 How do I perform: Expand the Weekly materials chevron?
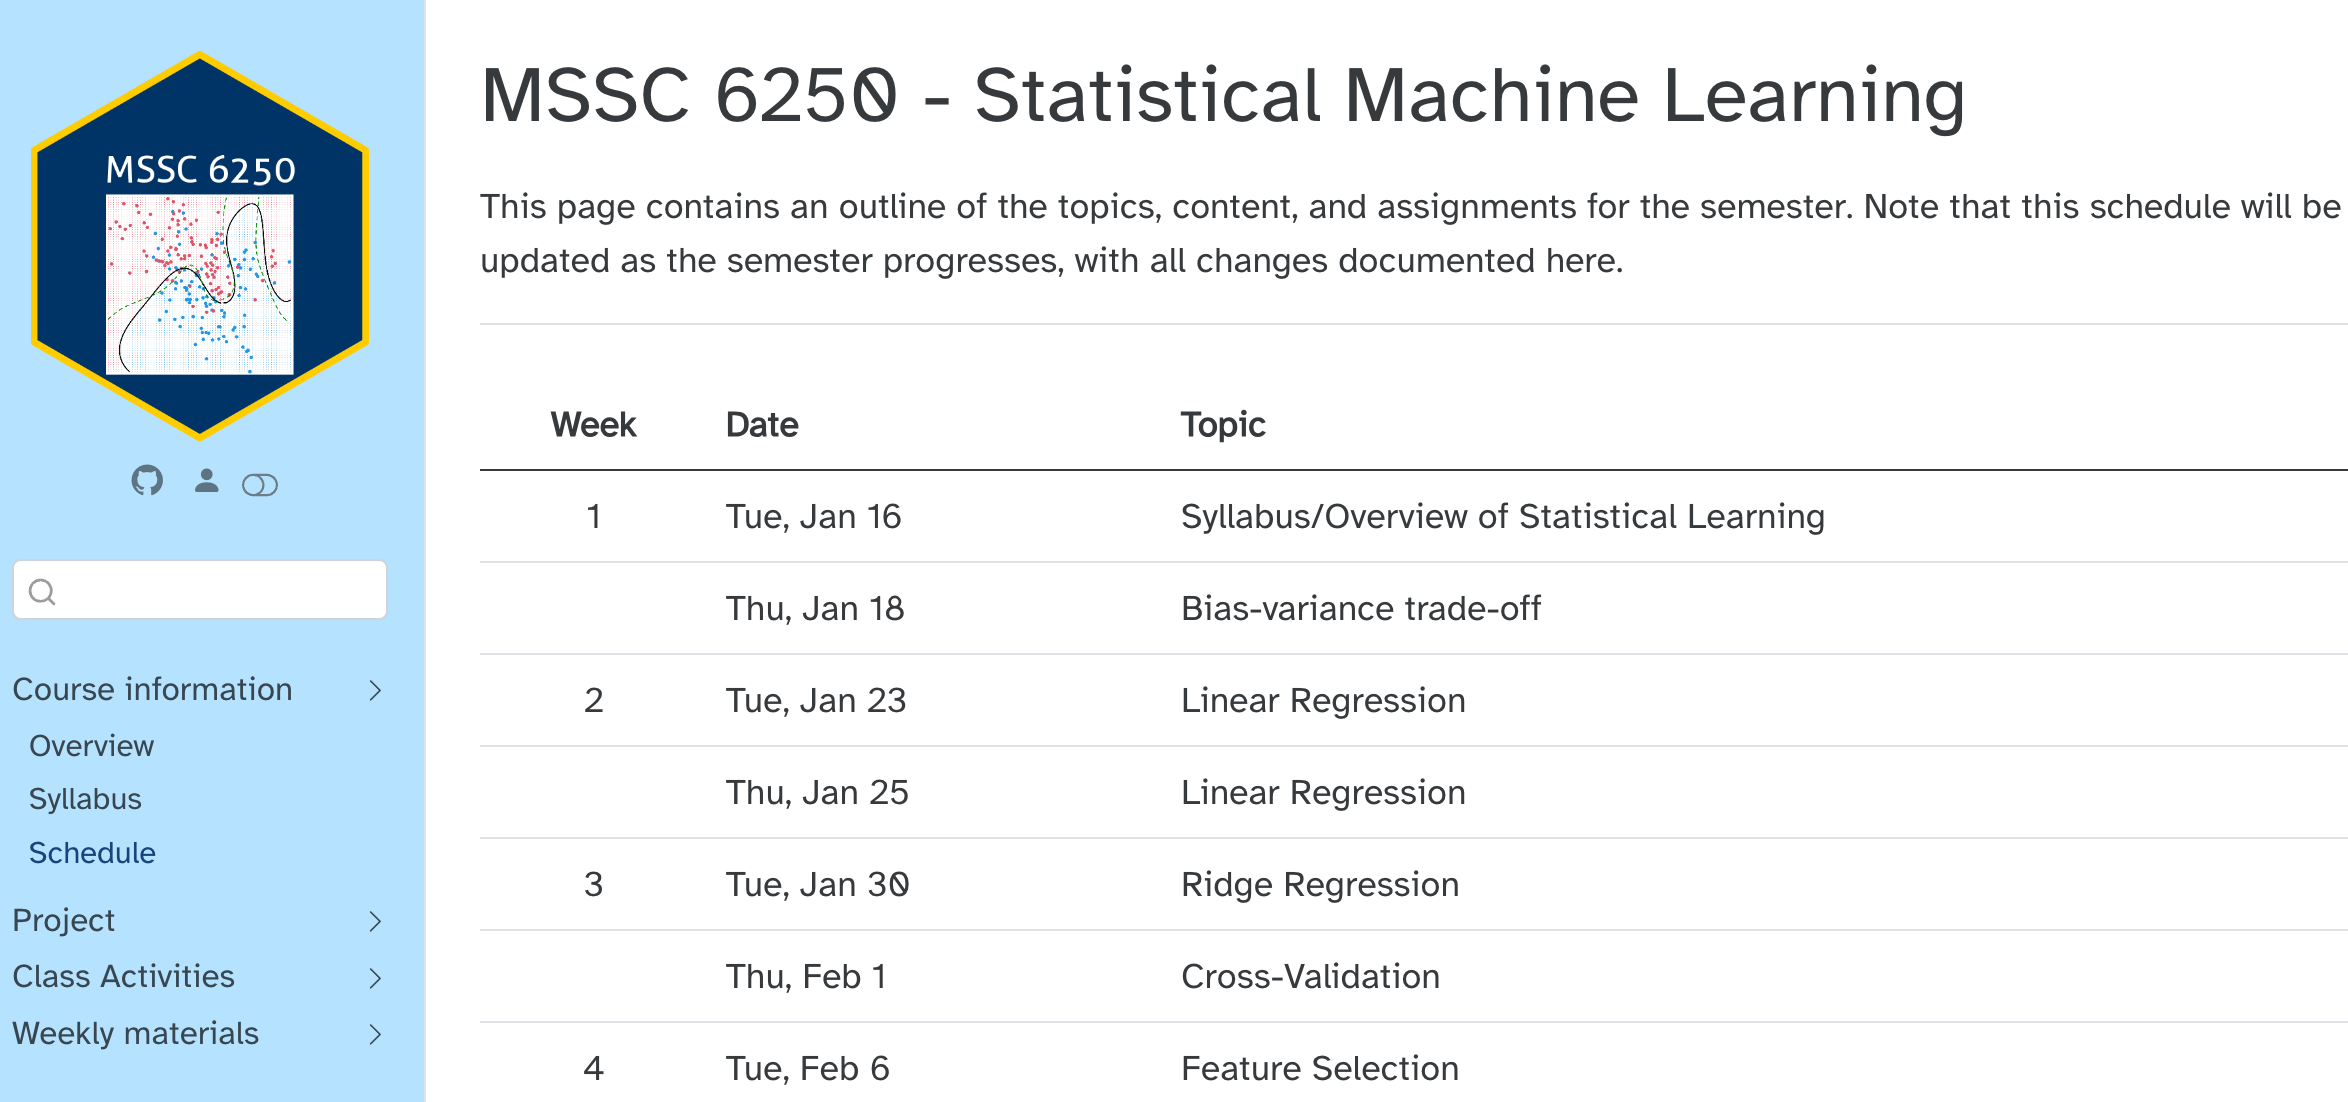tap(375, 1034)
